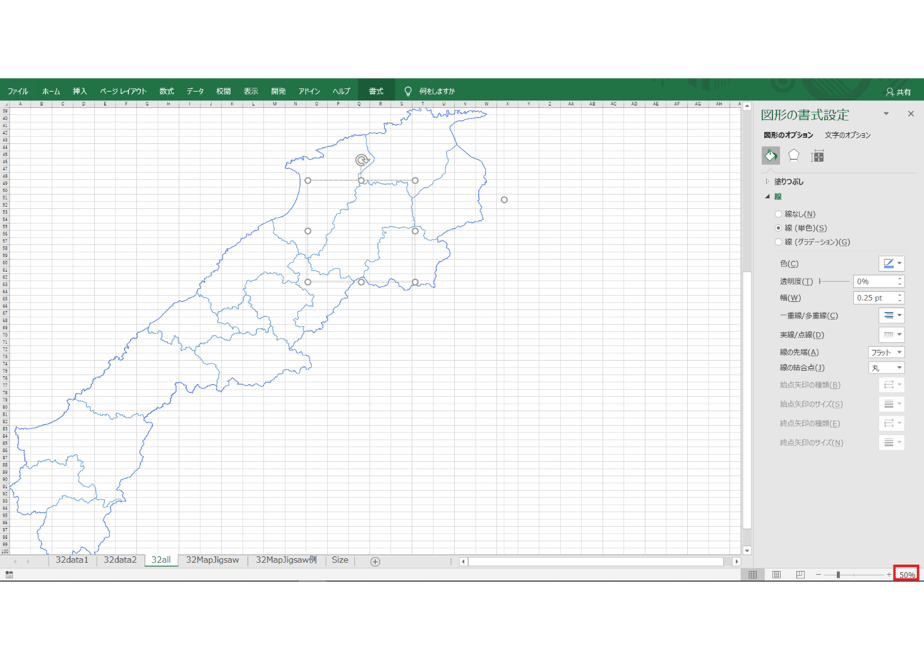
Task: Open the アドイン ribbon tab
Action: pyautogui.click(x=309, y=91)
